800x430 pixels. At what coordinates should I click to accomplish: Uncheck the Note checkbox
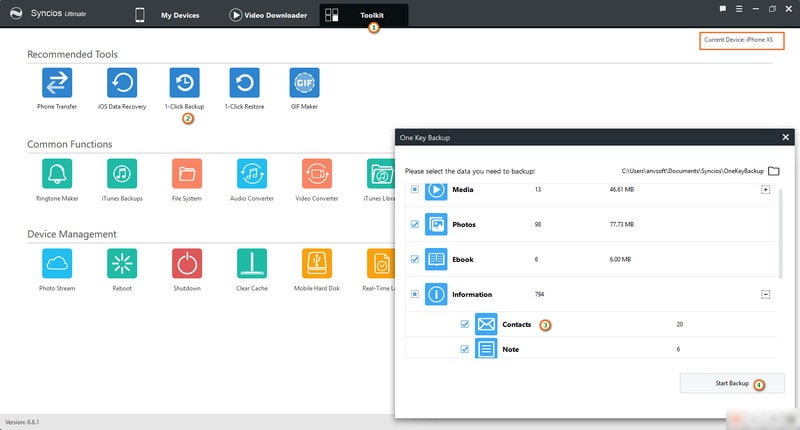point(465,349)
